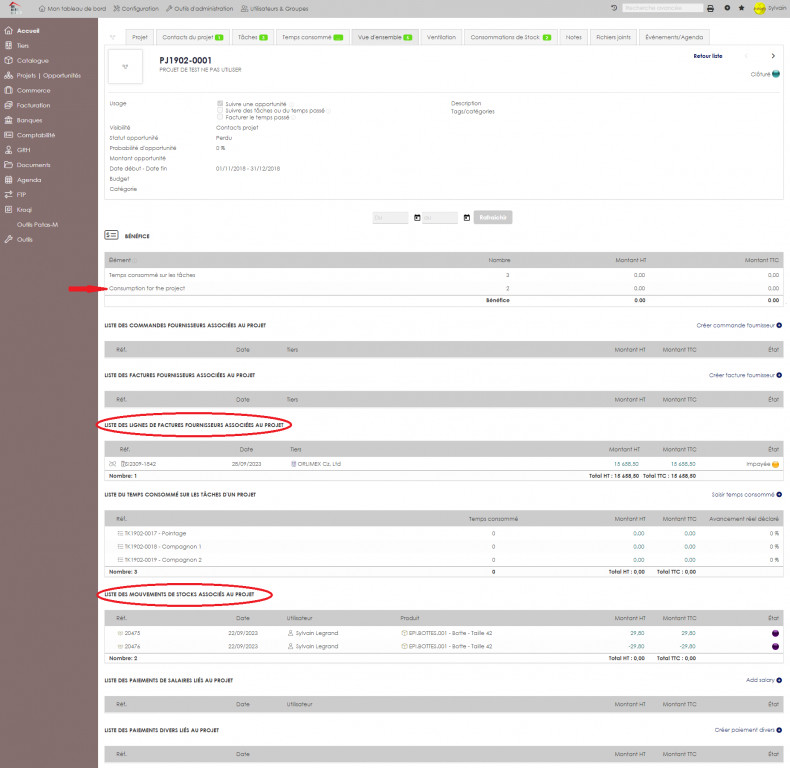This screenshot has width=790, height=768.
Task: Click plus icon beside Créer commande fournisseur
Action: tap(779, 326)
